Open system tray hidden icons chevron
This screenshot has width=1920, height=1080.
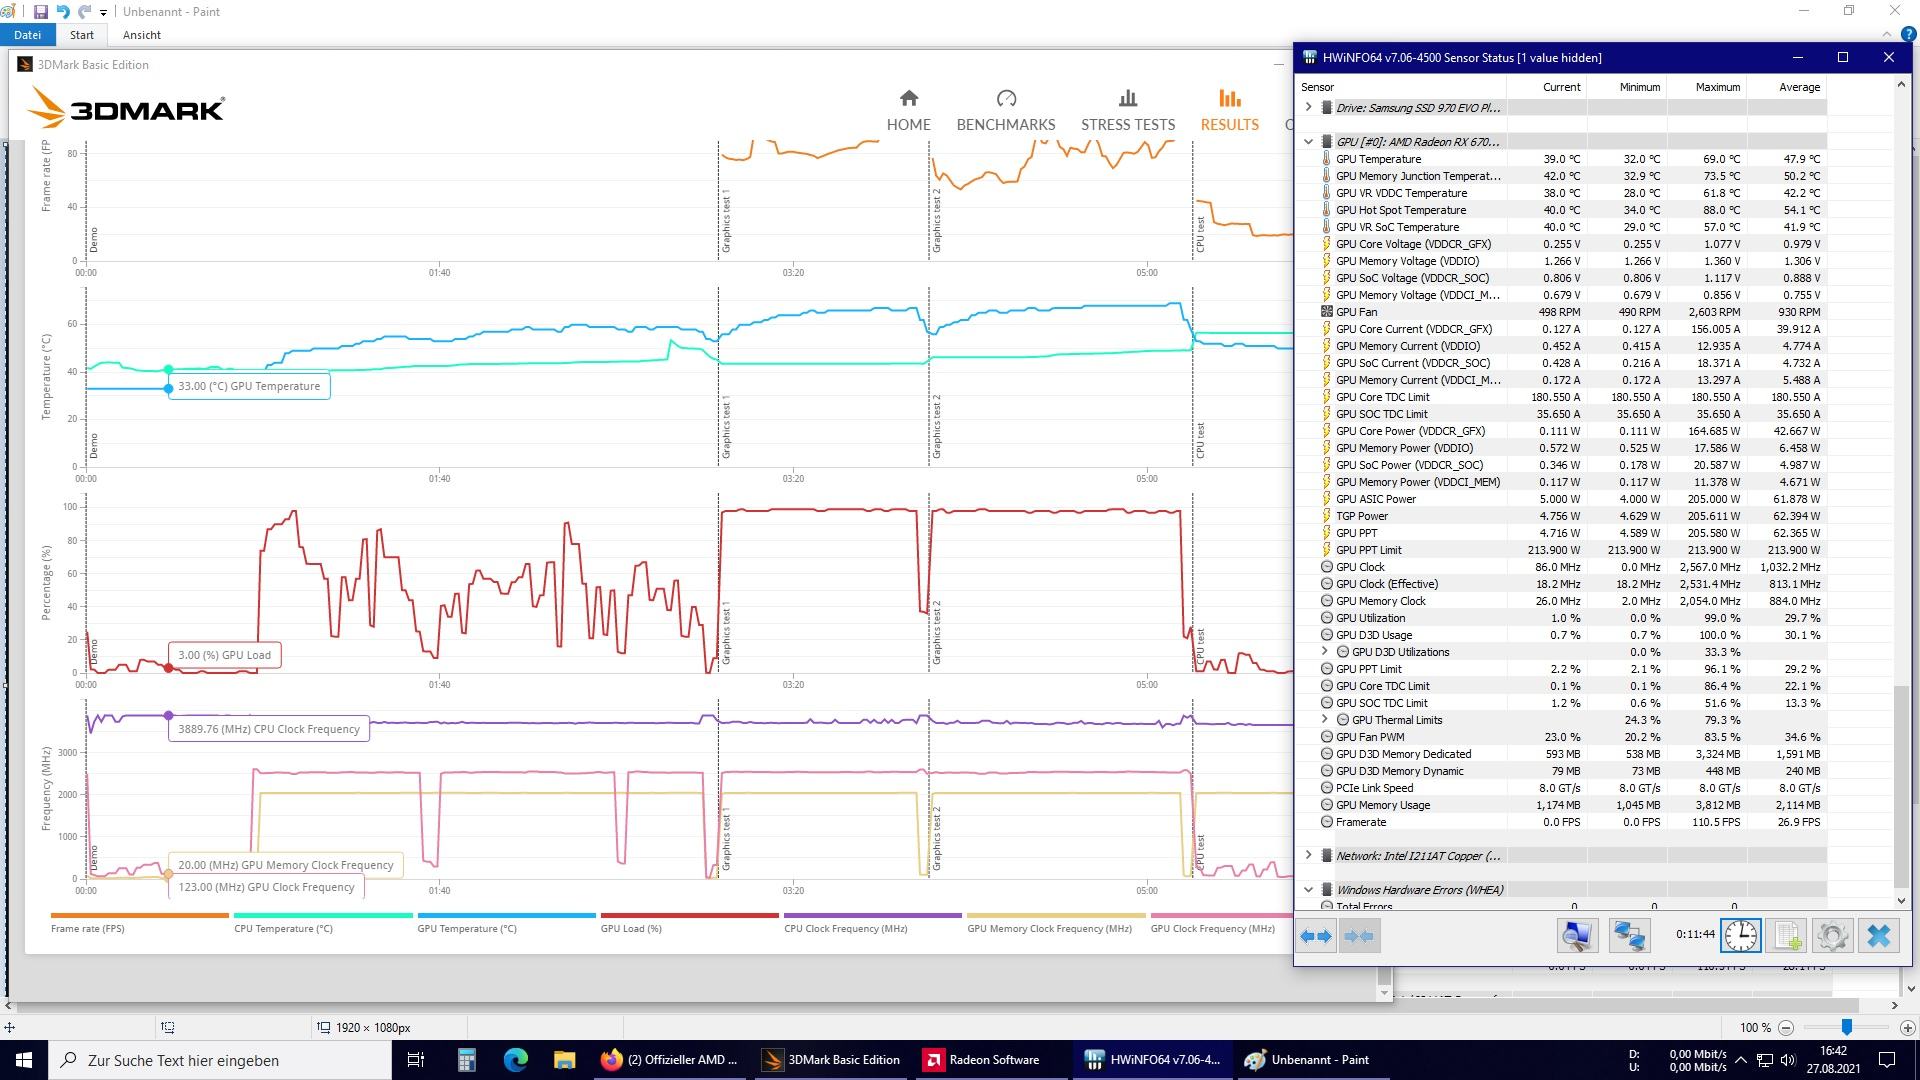1741,1060
